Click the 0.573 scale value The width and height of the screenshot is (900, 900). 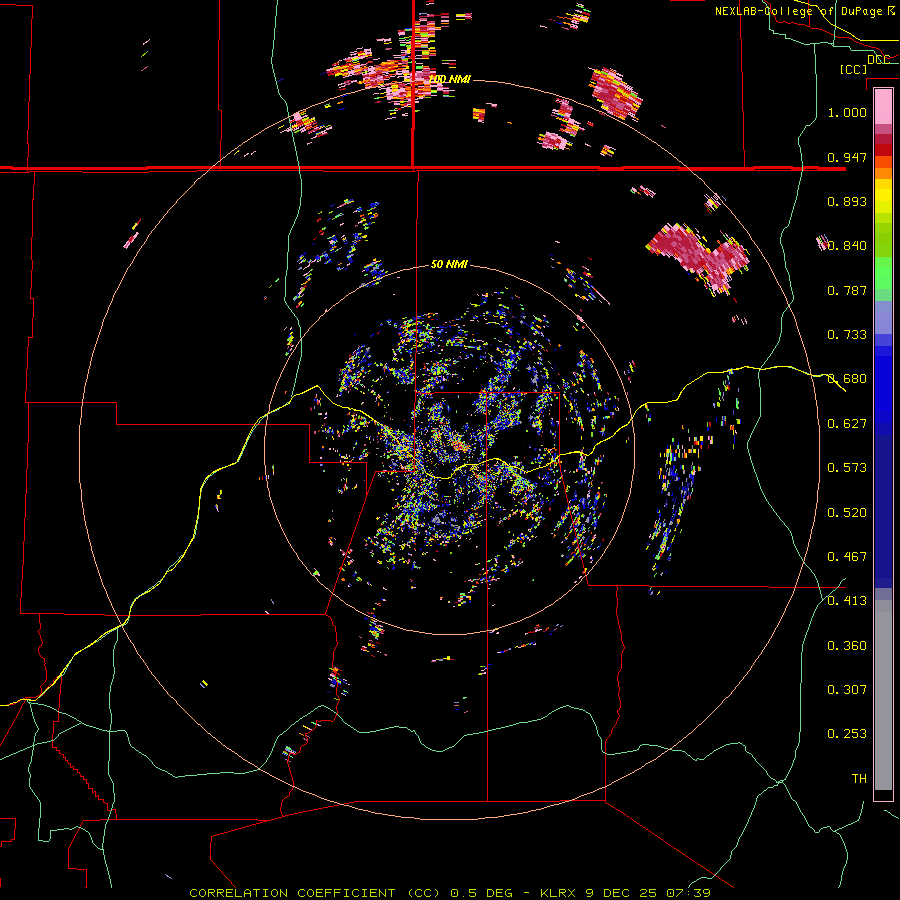point(847,468)
